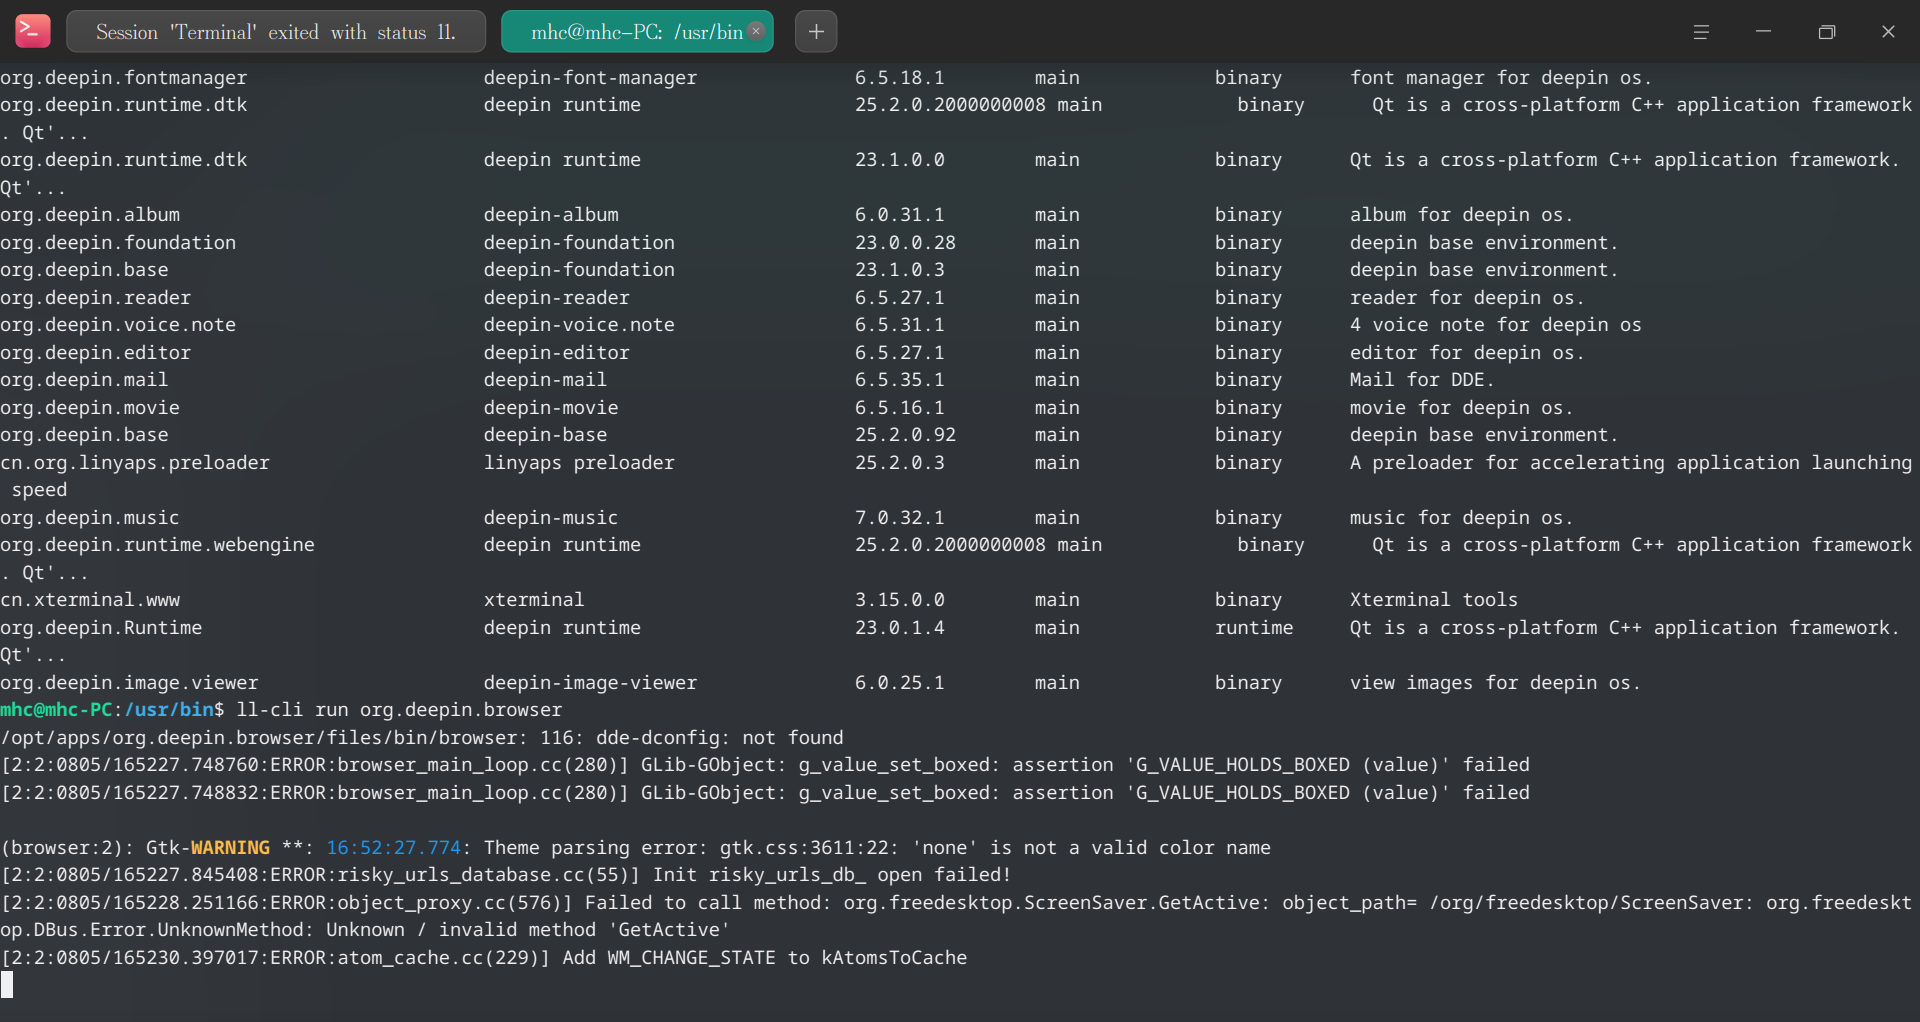The width and height of the screenshot is (1920, 1022).
Task: Close the terminal window
Action: click(1888, 32)
